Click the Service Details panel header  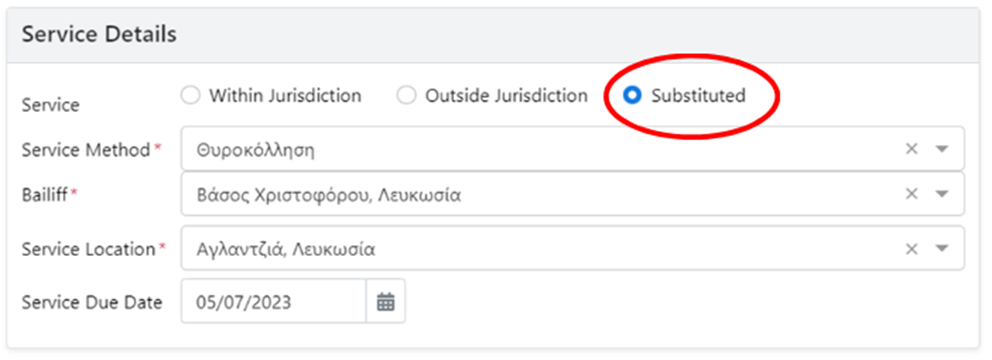click(x=493, y=35)
